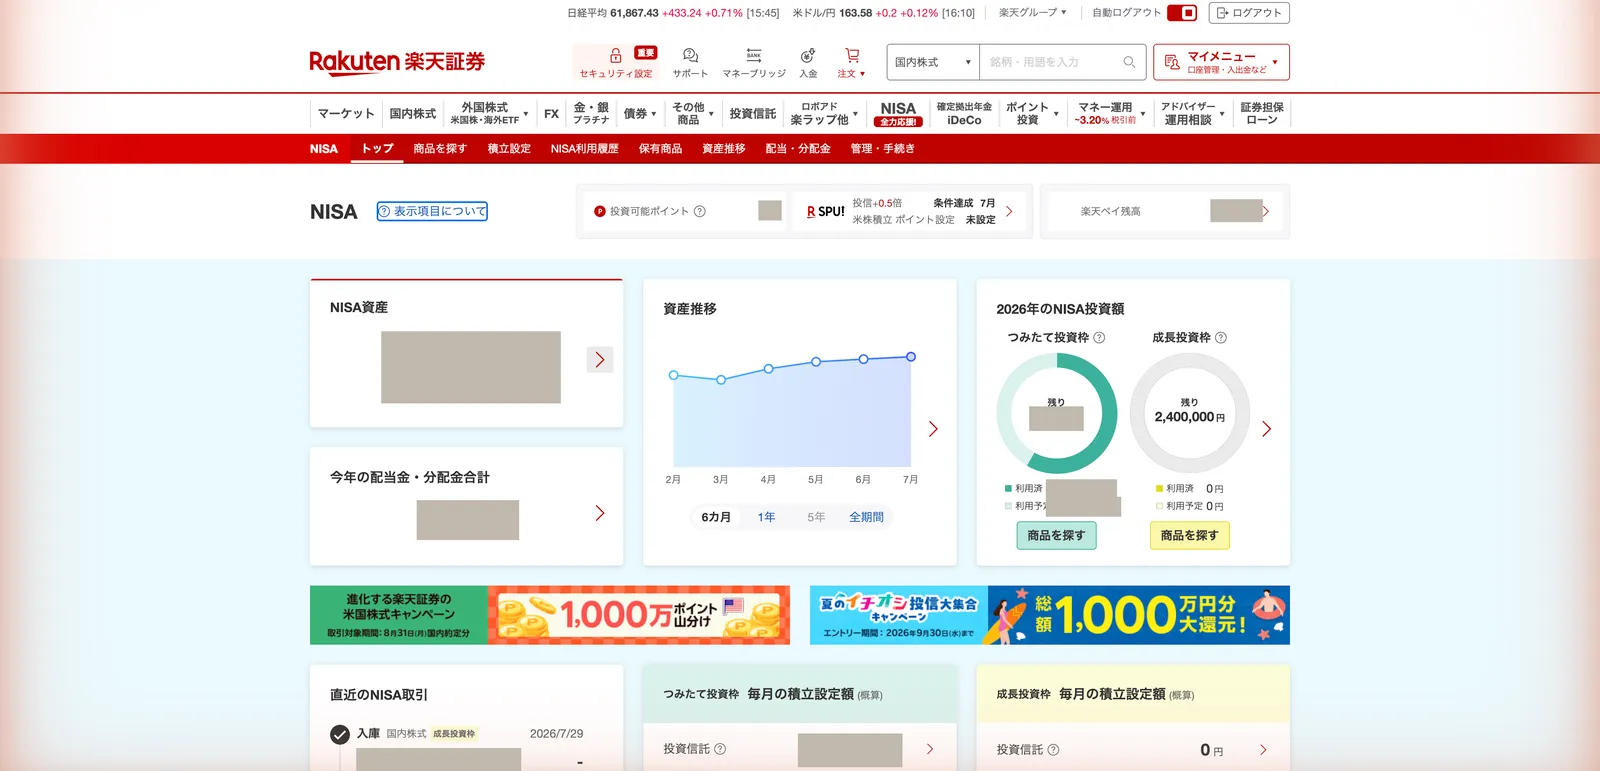Toggle the 自動ログアウト switch
Viewport: 1600px width, 771px height.
coord(1182,13)
